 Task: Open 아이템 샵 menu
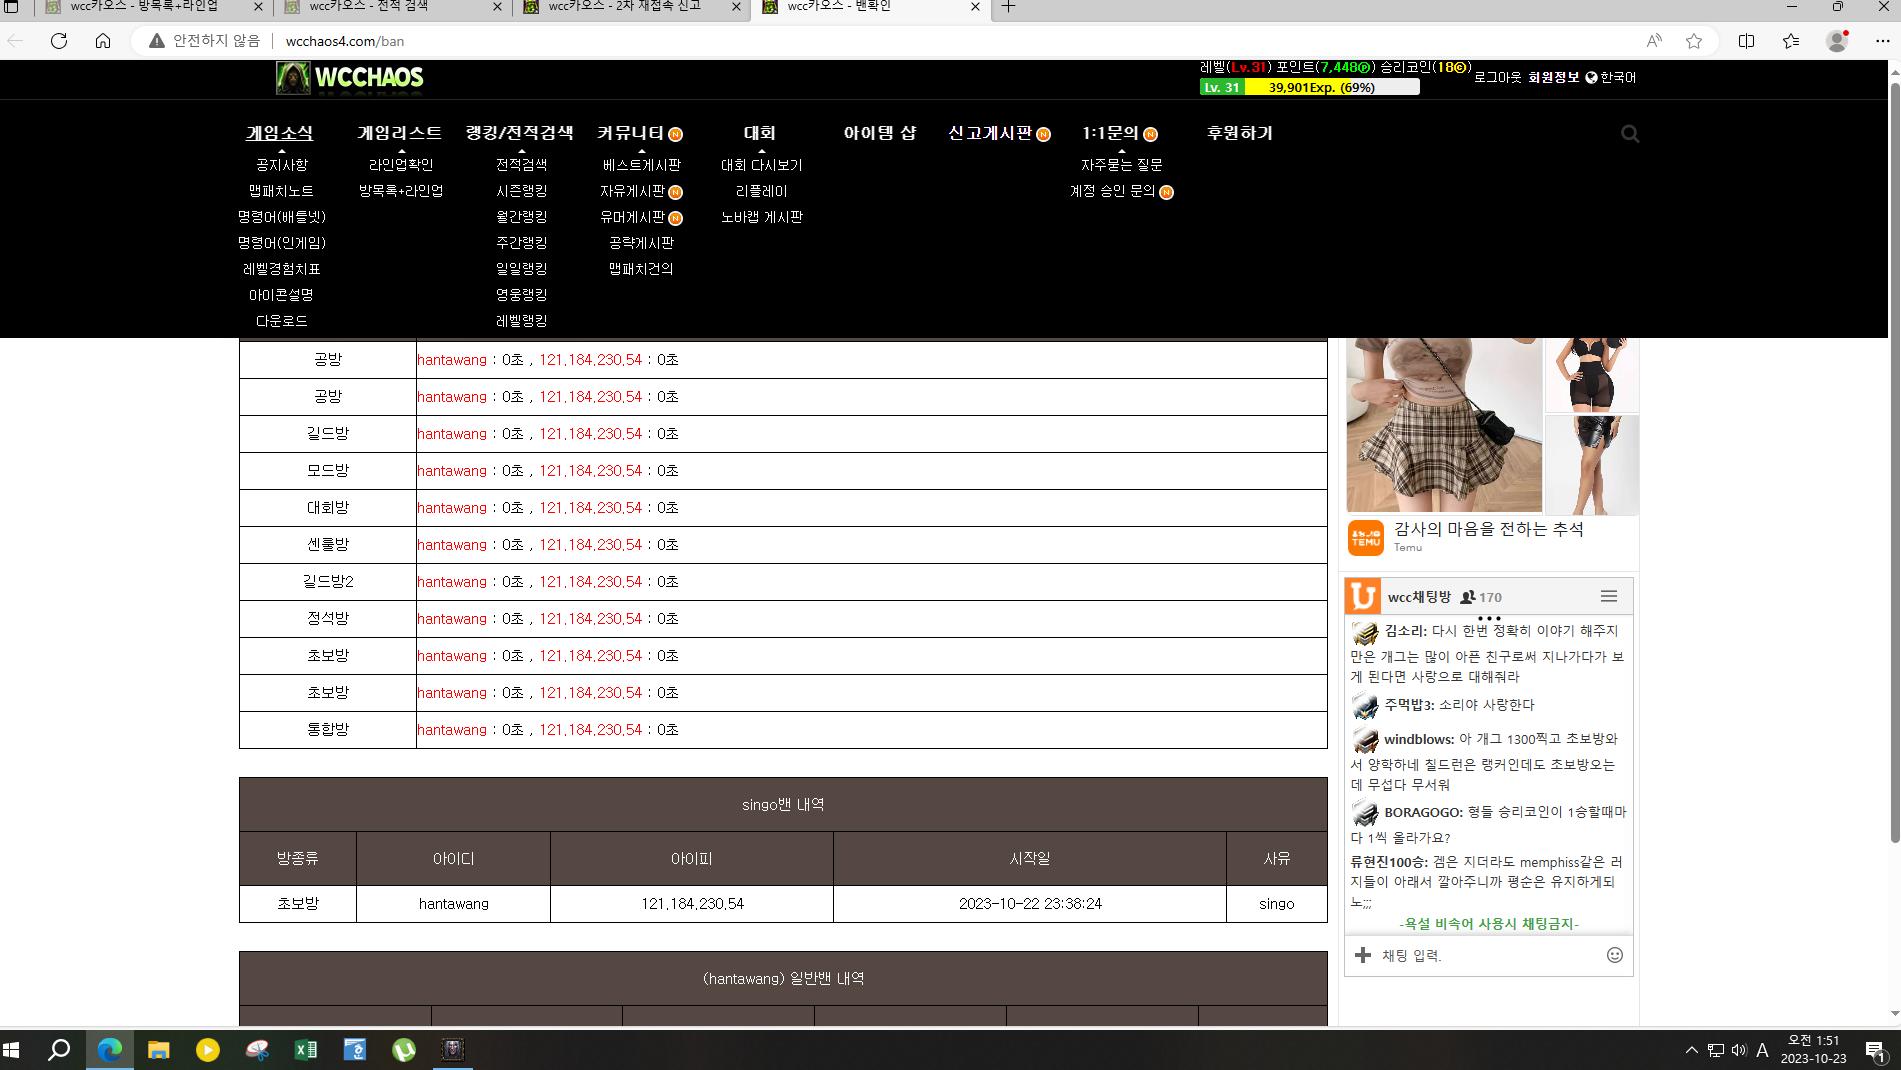click(x=880, y=133)
